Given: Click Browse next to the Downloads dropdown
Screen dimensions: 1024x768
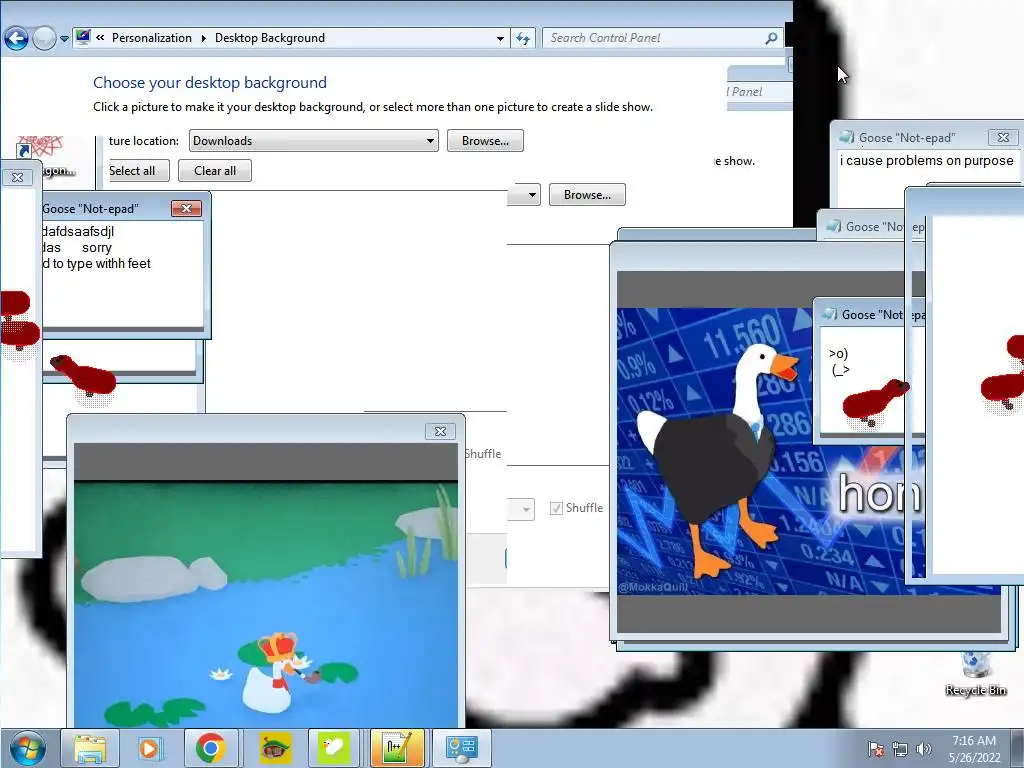Looking at the screenshot, I should [485, 140].
